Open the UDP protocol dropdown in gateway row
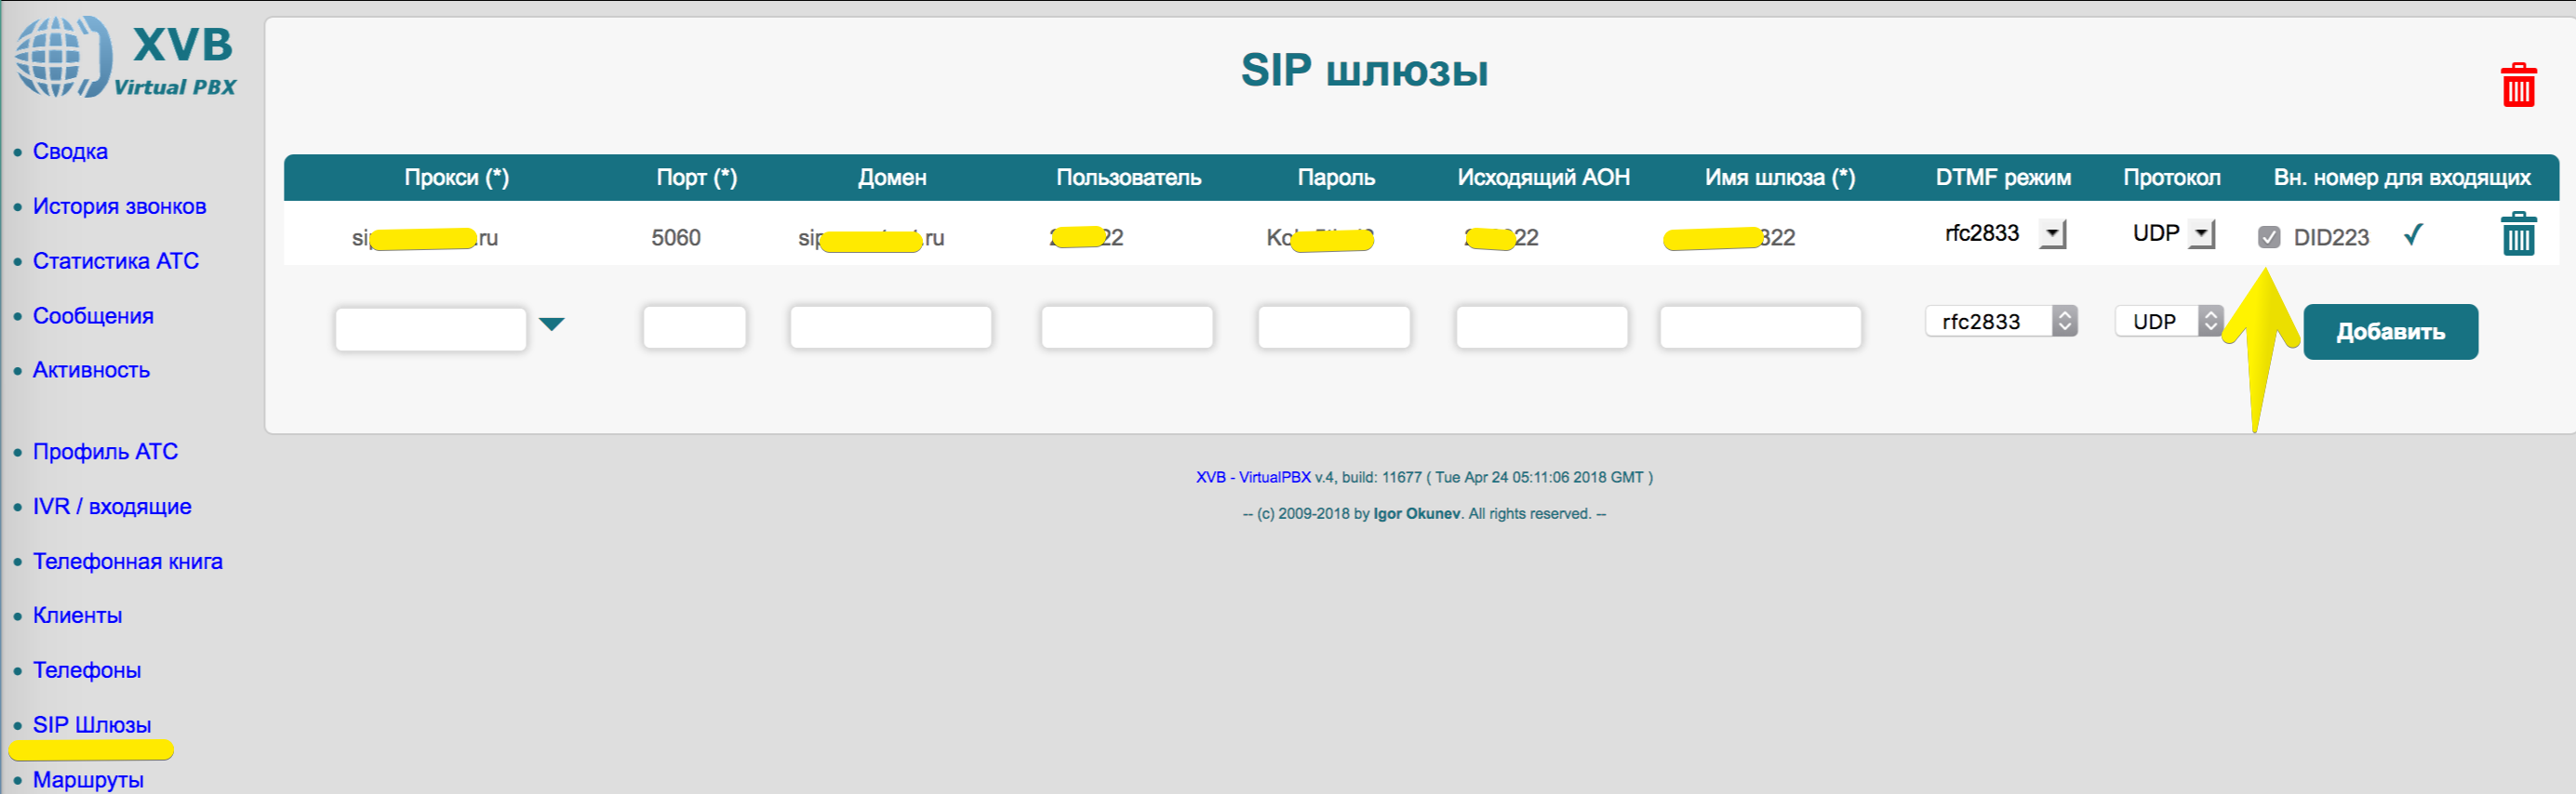Image resolution: width=2576 pixels, height=794 pixels. pos(2201,234)
